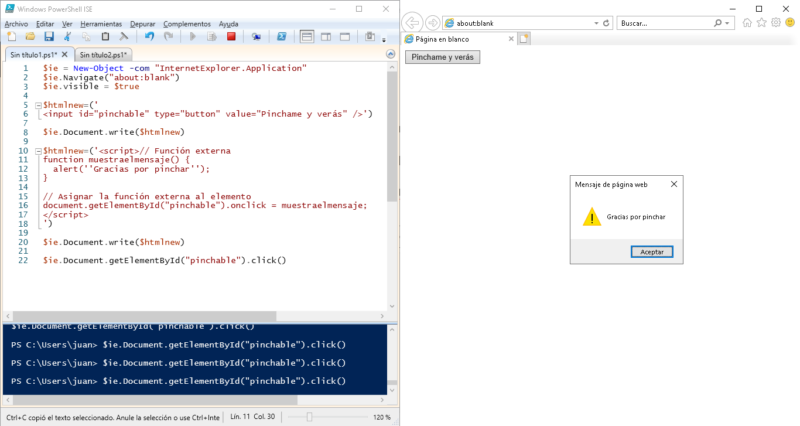
Task: Click the Cut scissors icon
Action: [x=67, y=37]
